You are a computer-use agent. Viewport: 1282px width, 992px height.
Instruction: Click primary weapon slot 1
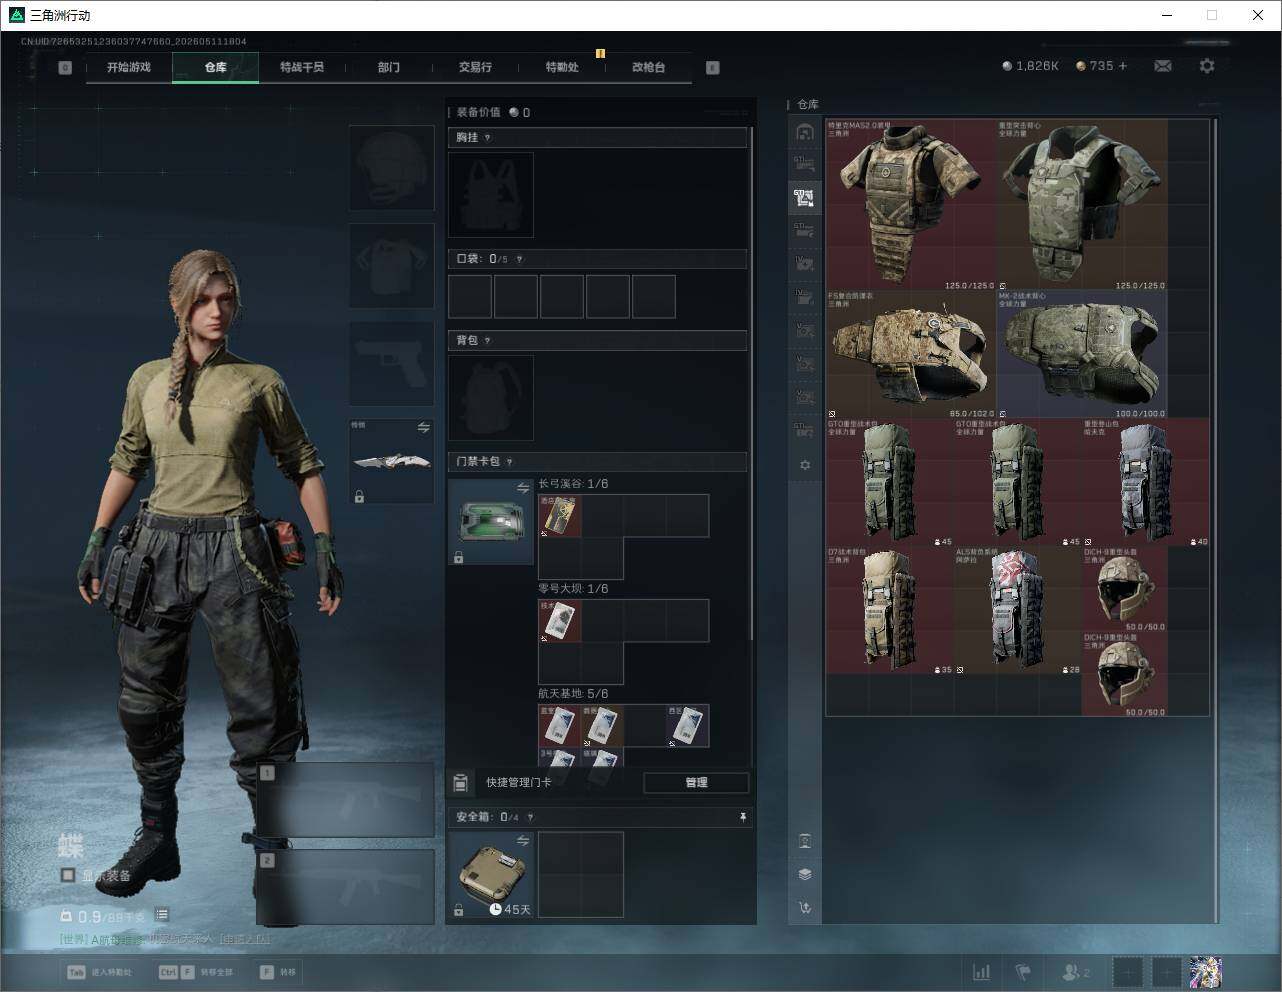point(346,800)
